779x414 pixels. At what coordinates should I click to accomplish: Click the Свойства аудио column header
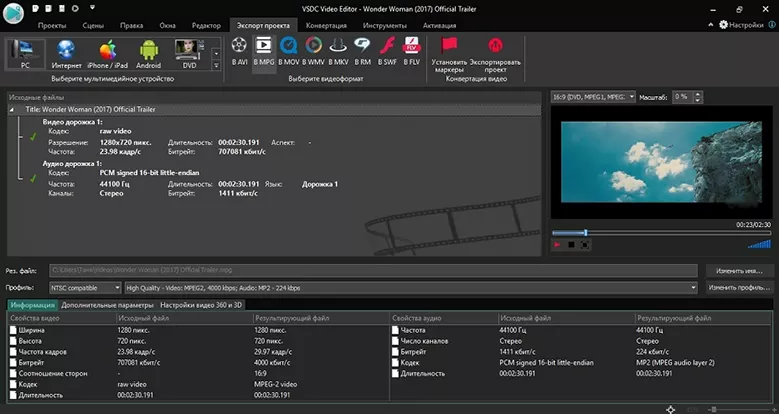[444, 318]
